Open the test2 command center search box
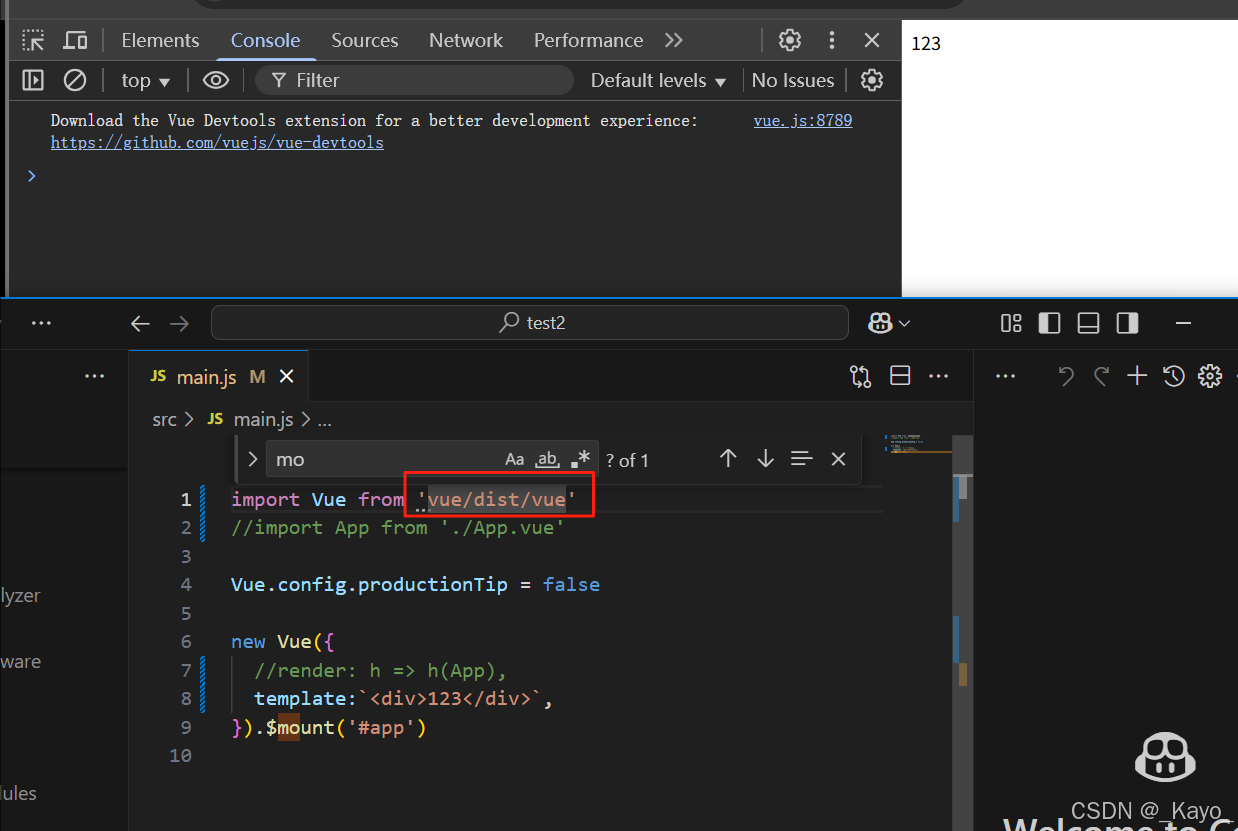This screenshot has width=1238, height=831. 530,323
